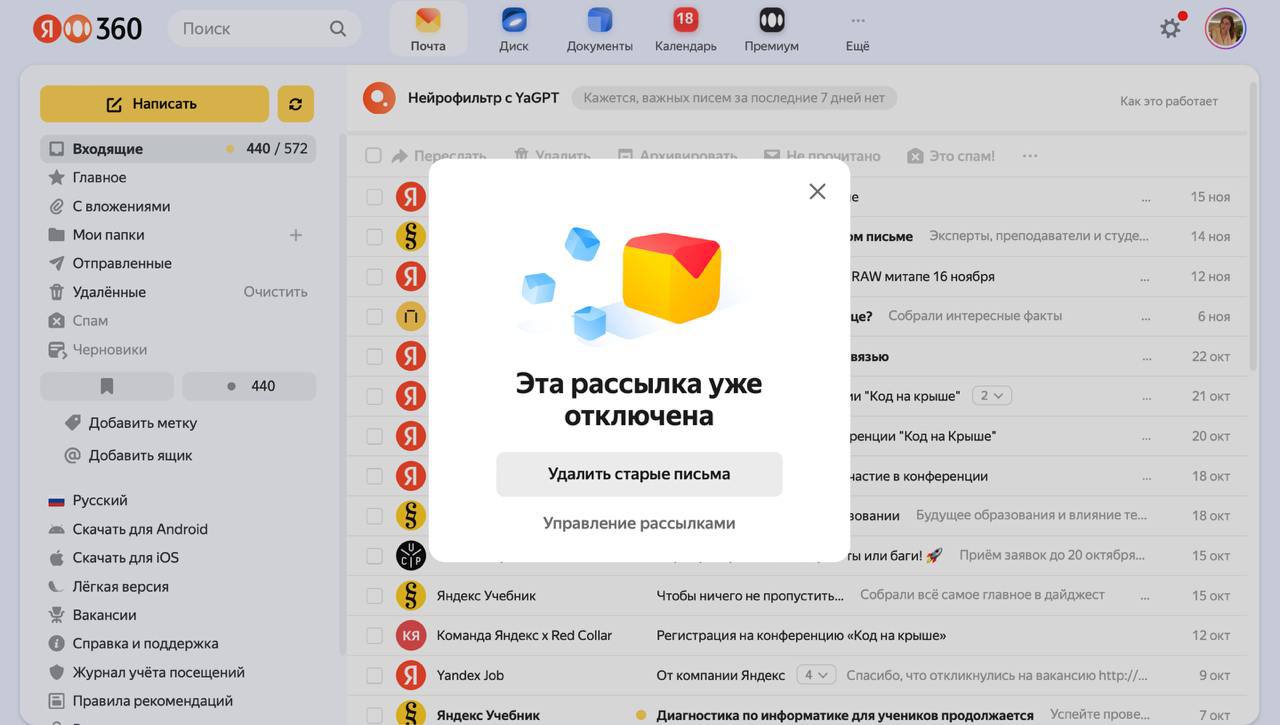
Task: Click Как это работает link
Action: click(1169, 101)
